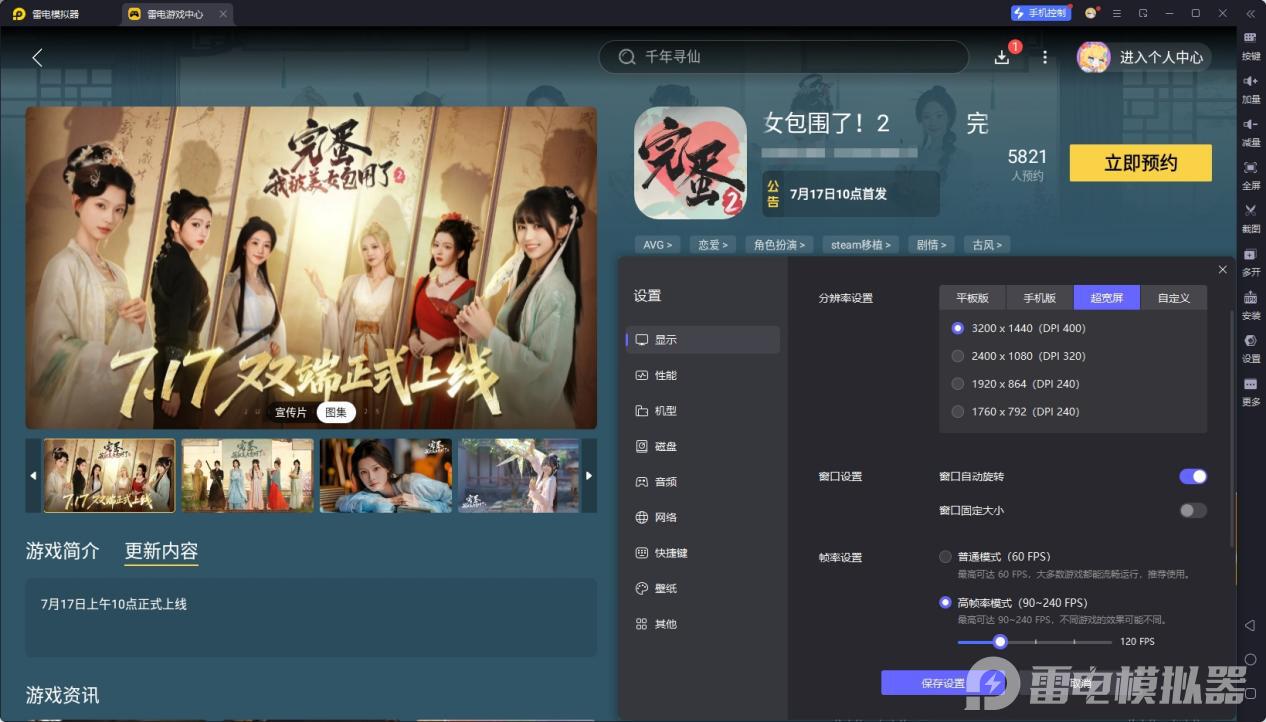This screenshot has height=722, width=1266.
Task: Switch to 手机版 resolution tab
Action: 1039,298
